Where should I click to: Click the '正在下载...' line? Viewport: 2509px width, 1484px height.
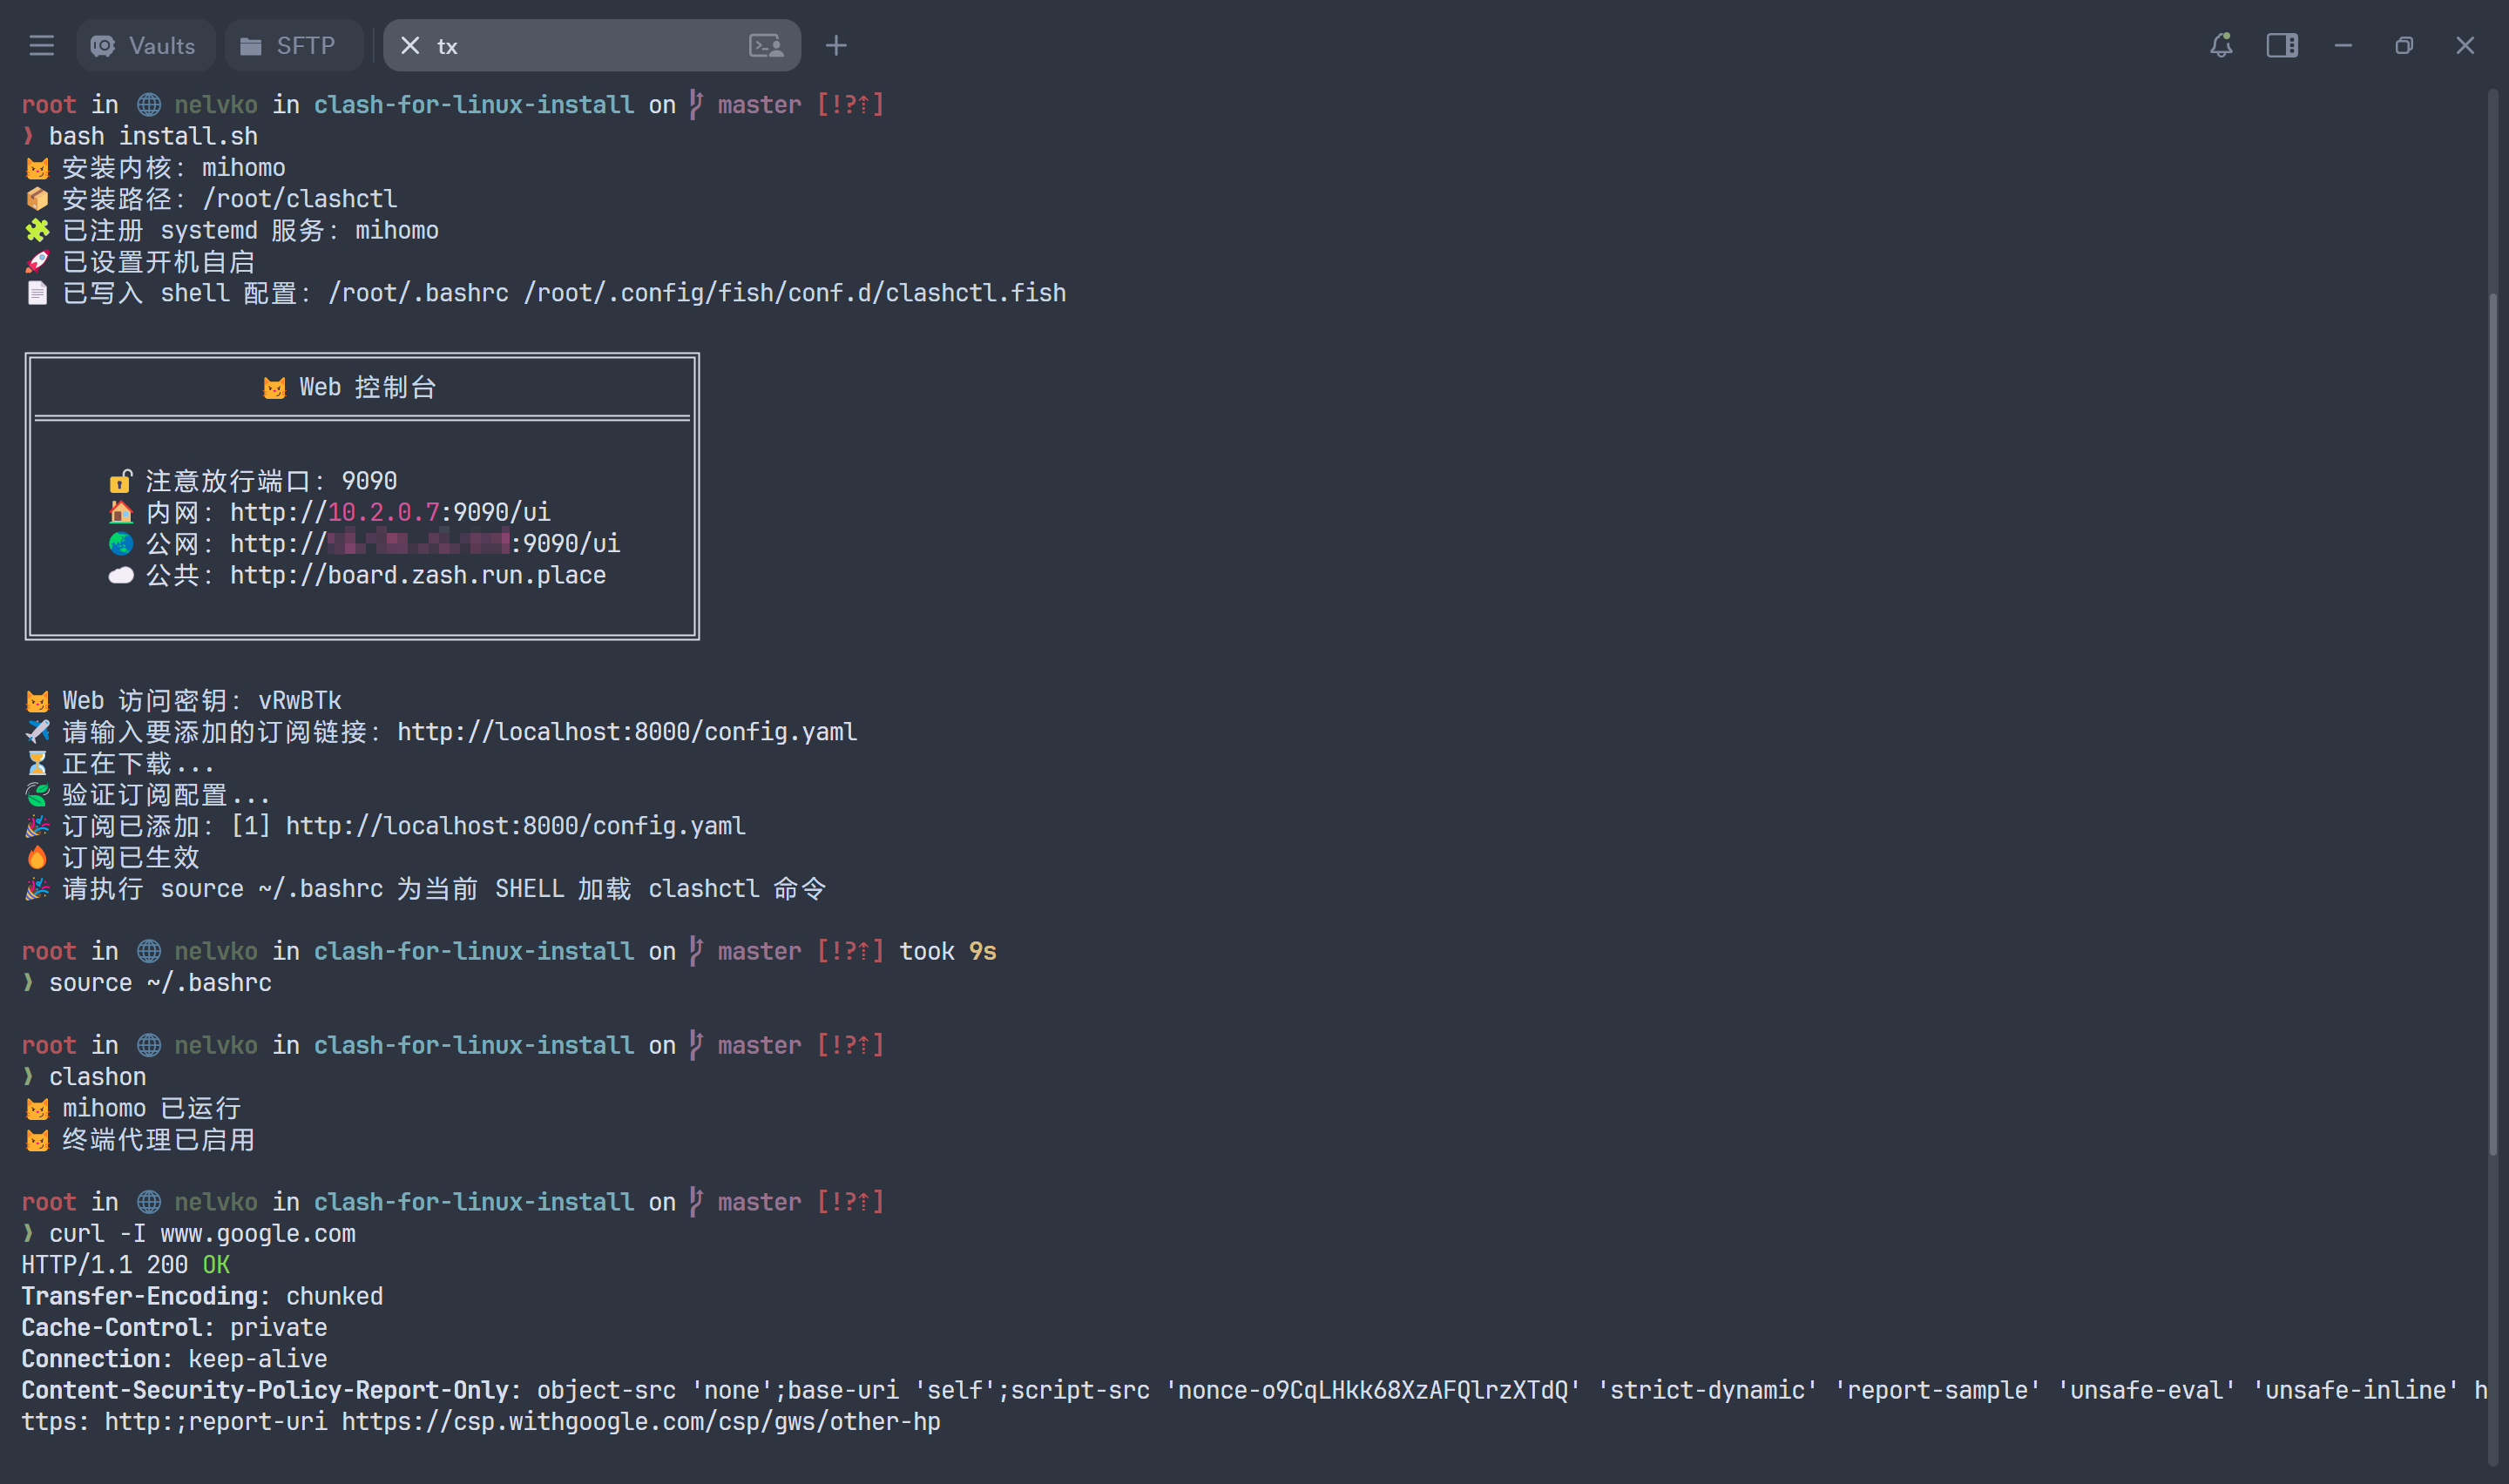point(120,764)
